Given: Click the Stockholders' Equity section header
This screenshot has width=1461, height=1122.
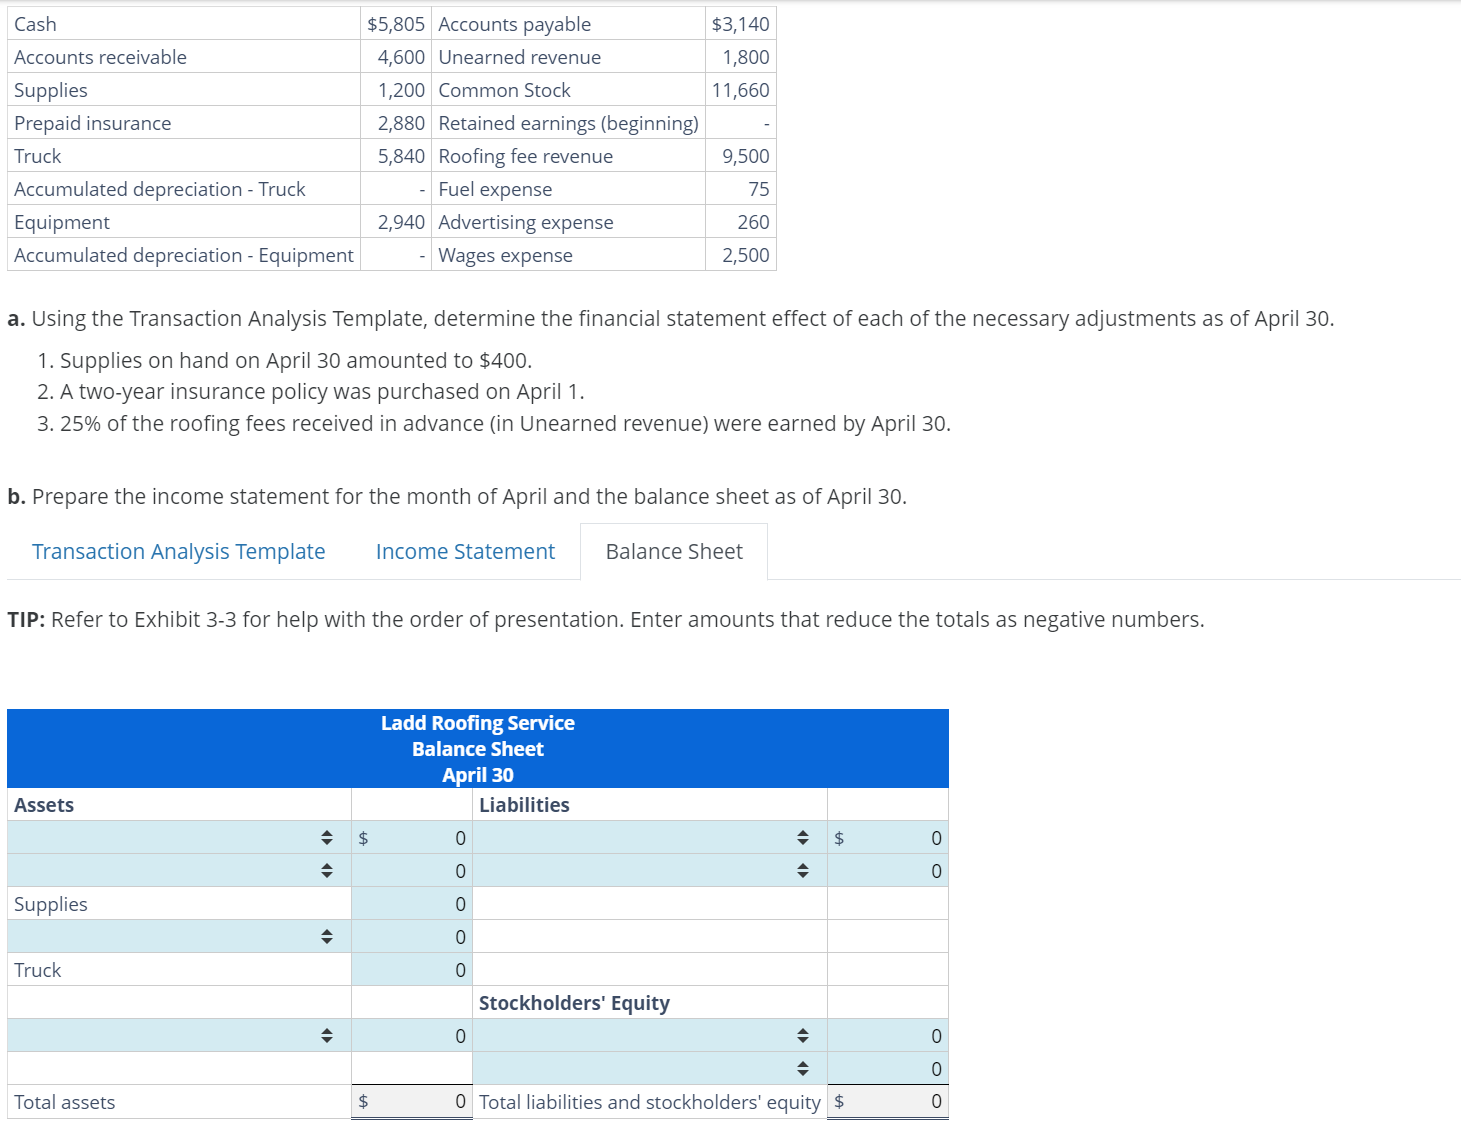Looking at the screenshot, I should click(573, 1002).
